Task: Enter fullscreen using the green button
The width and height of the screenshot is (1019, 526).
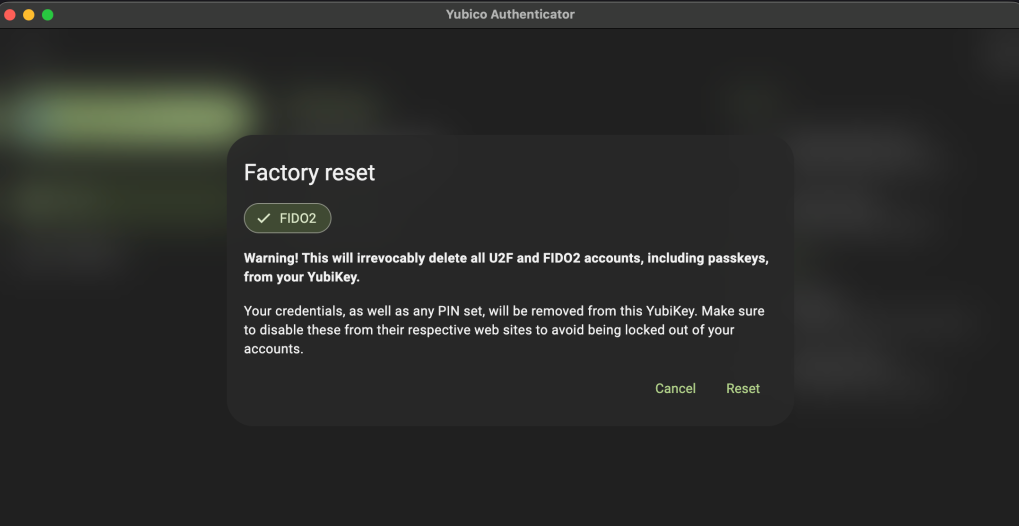Action: tap(47, 15)
